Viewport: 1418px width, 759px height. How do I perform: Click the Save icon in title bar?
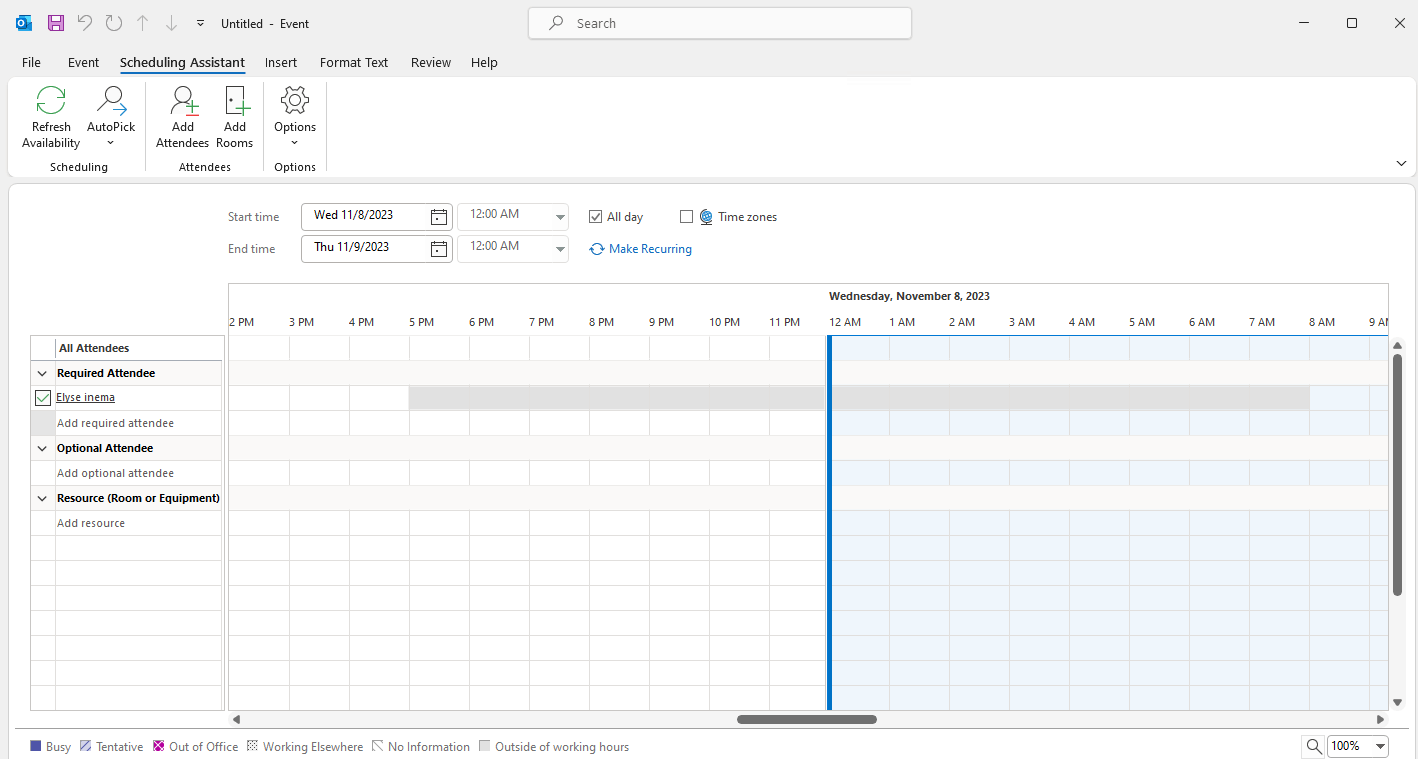(x=56, y=23)
